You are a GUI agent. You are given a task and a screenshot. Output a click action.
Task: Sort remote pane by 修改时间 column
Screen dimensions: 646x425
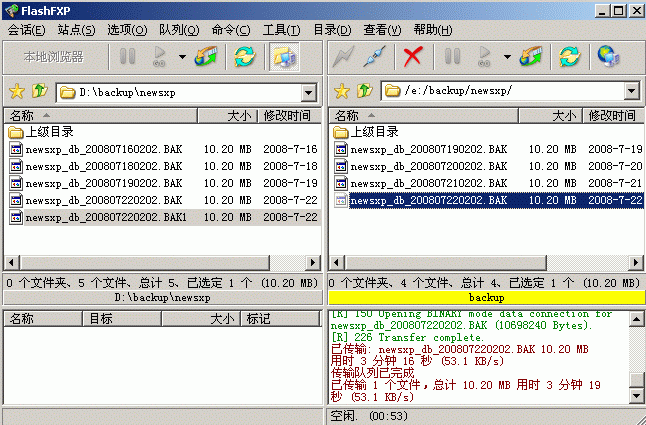pyautogui.click(x=613, y=116)
